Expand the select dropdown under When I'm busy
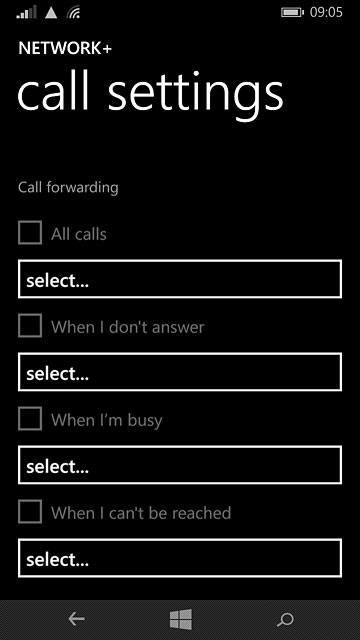The height and width of the screenshot is (640, 360). (180, 465)
